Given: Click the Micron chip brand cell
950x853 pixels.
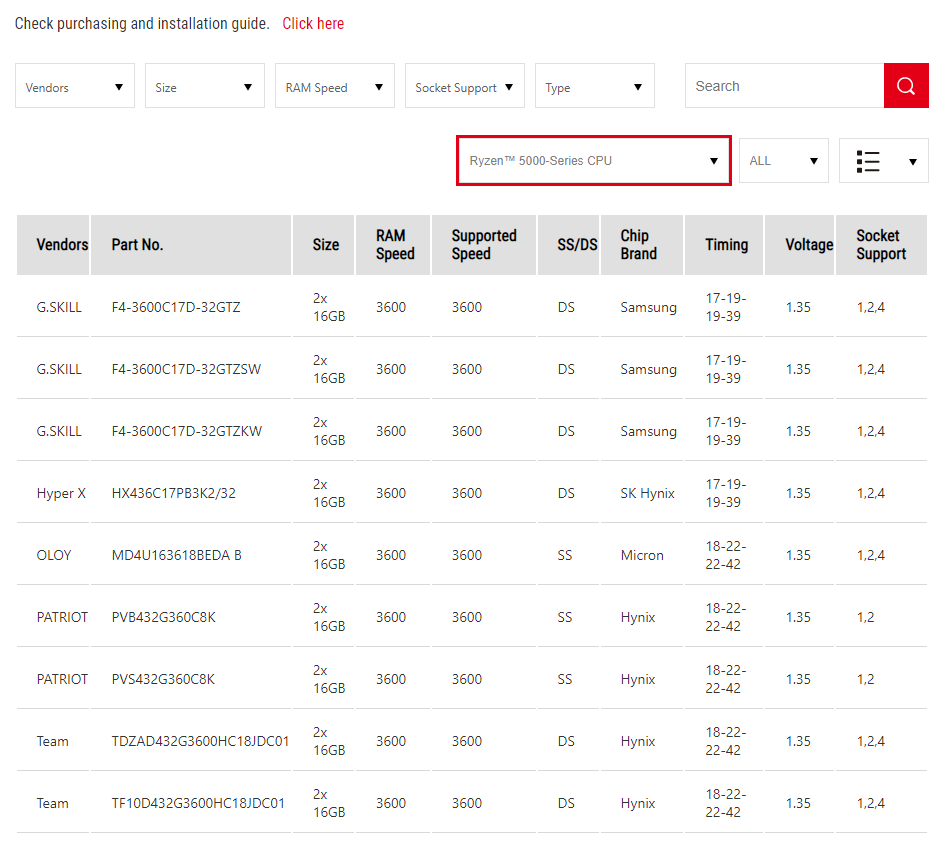Looking at the screenshot, I should [x=642, y=556].
